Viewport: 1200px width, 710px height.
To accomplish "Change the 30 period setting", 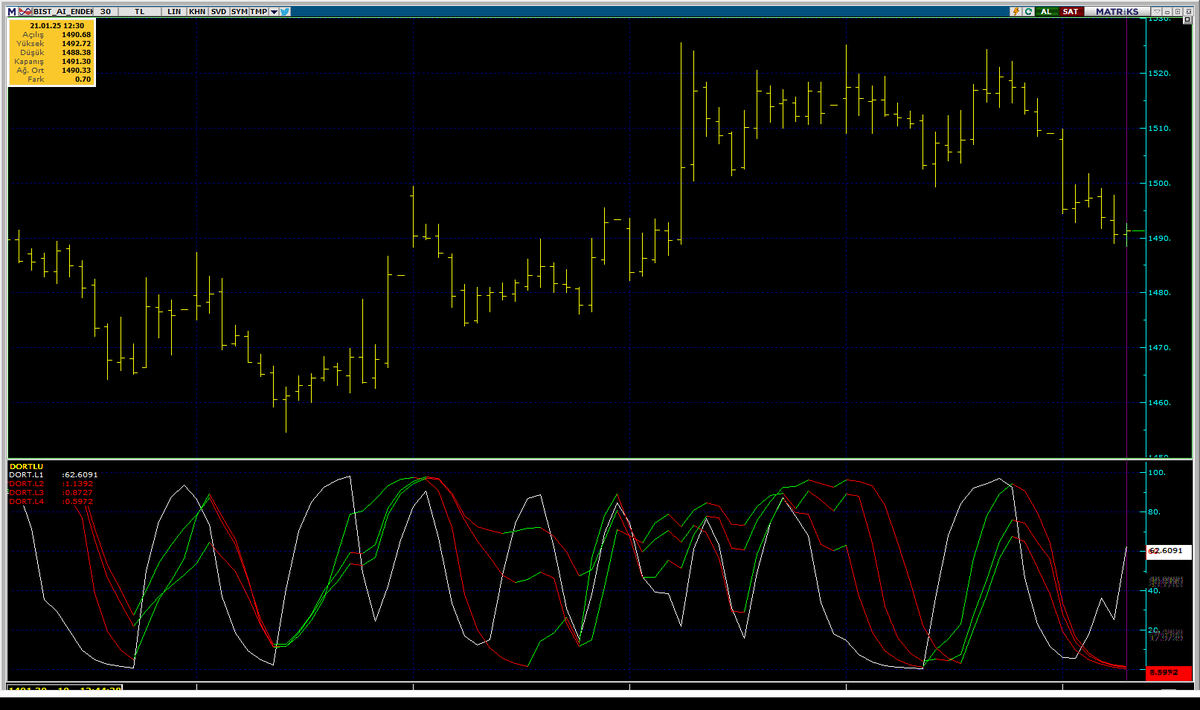I will click(105, 11).
